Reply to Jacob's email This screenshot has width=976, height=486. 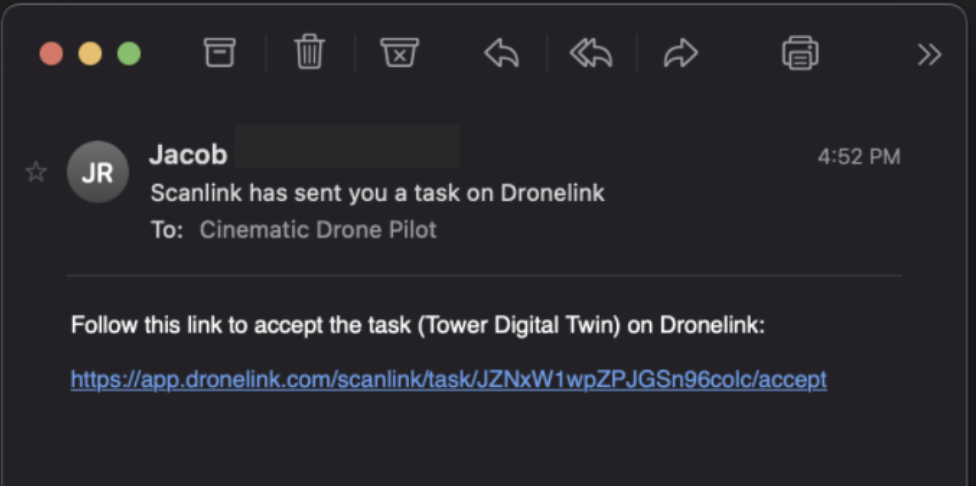tap(502, 54)
